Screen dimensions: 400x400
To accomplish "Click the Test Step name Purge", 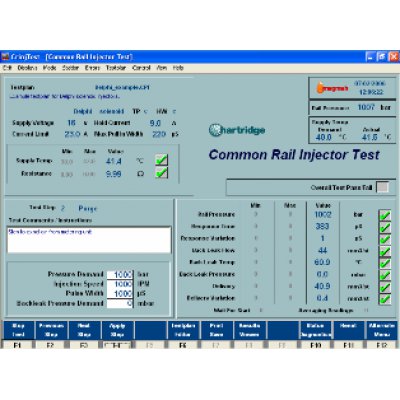I will (x=87, y=208).
